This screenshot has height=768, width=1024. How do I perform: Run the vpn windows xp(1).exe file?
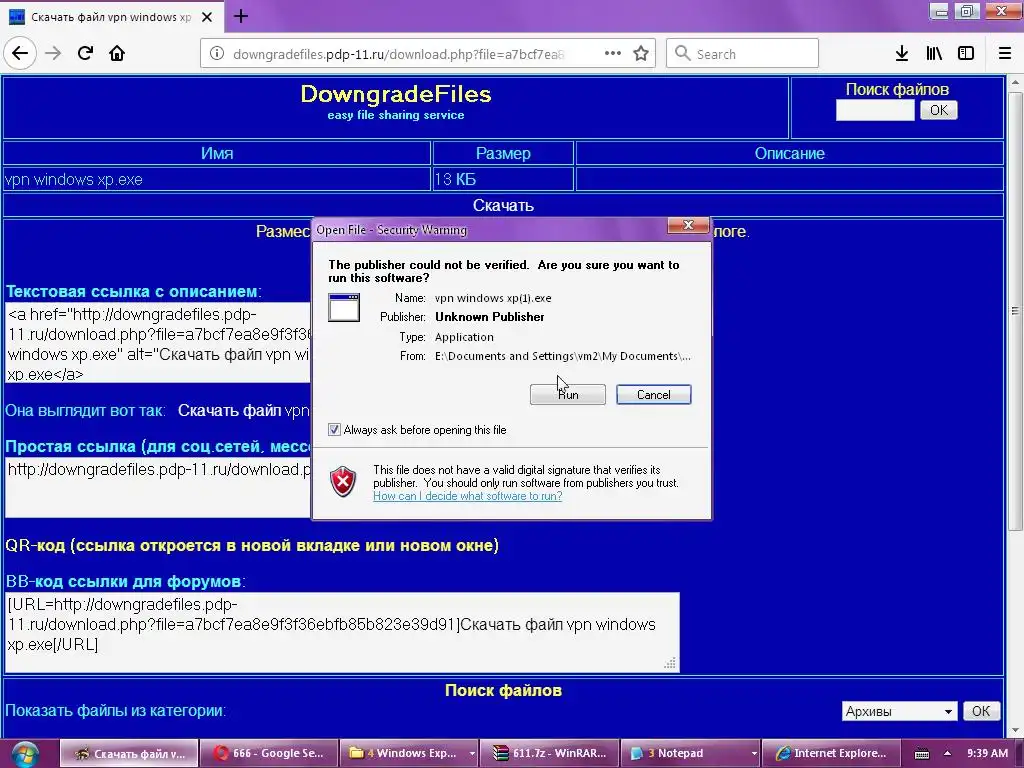coord(568,394)
